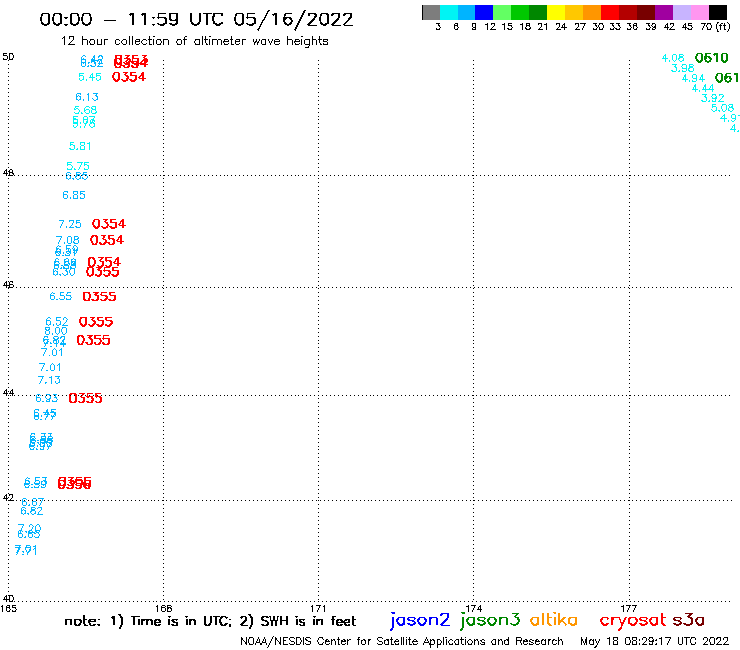Screen dimensions: 740x650
Task: Select the wave height value 3.98
Action: click(683, 68)
